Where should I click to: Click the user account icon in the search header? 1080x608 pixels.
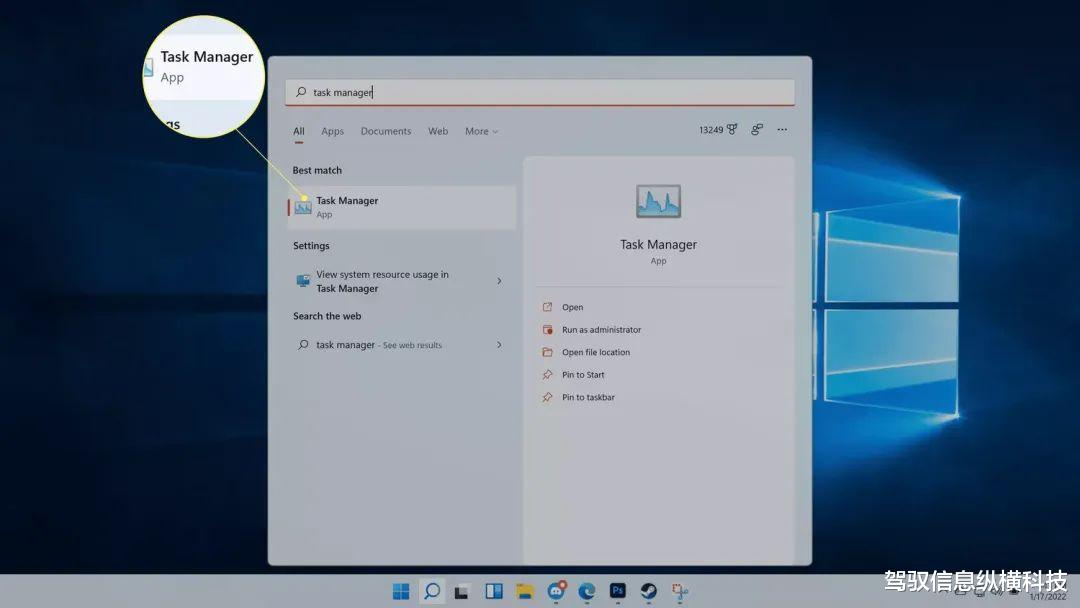pyautogui.click(x=757, y=129)
